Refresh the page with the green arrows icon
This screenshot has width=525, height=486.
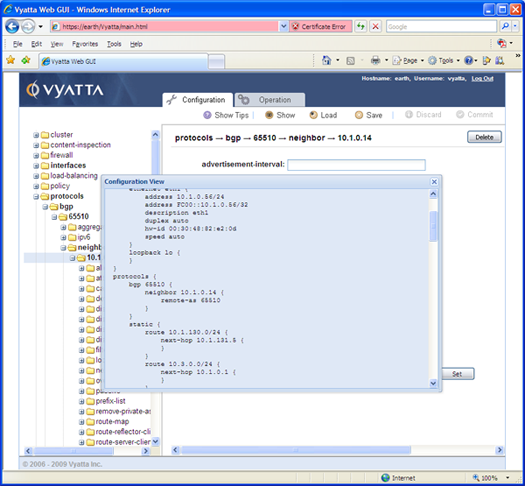pyautogui.click(x=361, y=26)
